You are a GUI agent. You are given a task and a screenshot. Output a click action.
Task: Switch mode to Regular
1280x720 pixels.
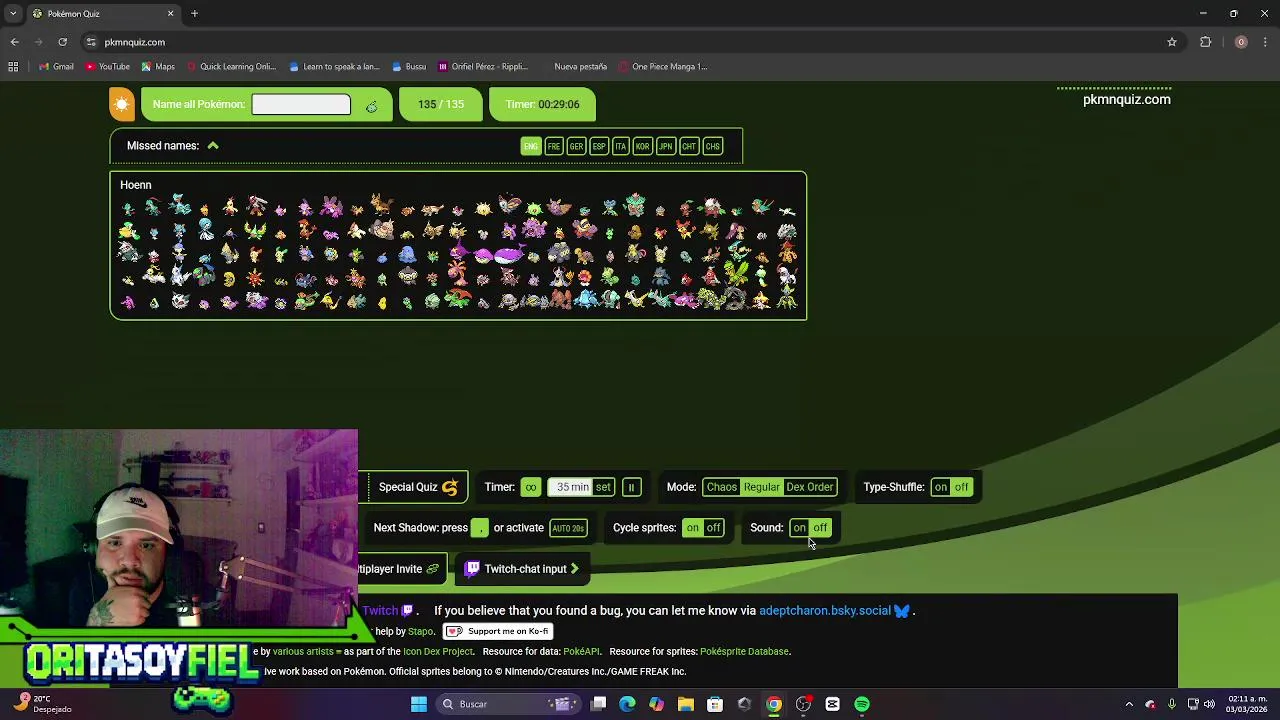[761, 487]
